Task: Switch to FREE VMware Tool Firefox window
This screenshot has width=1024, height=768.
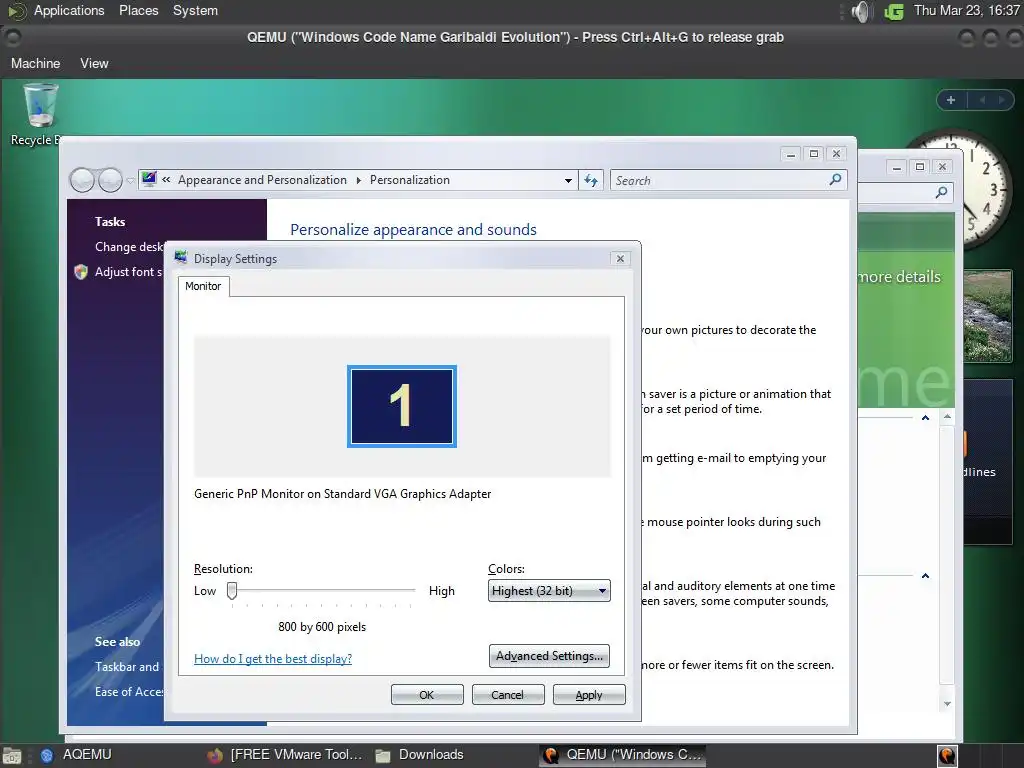Action: tap(285, 755)
